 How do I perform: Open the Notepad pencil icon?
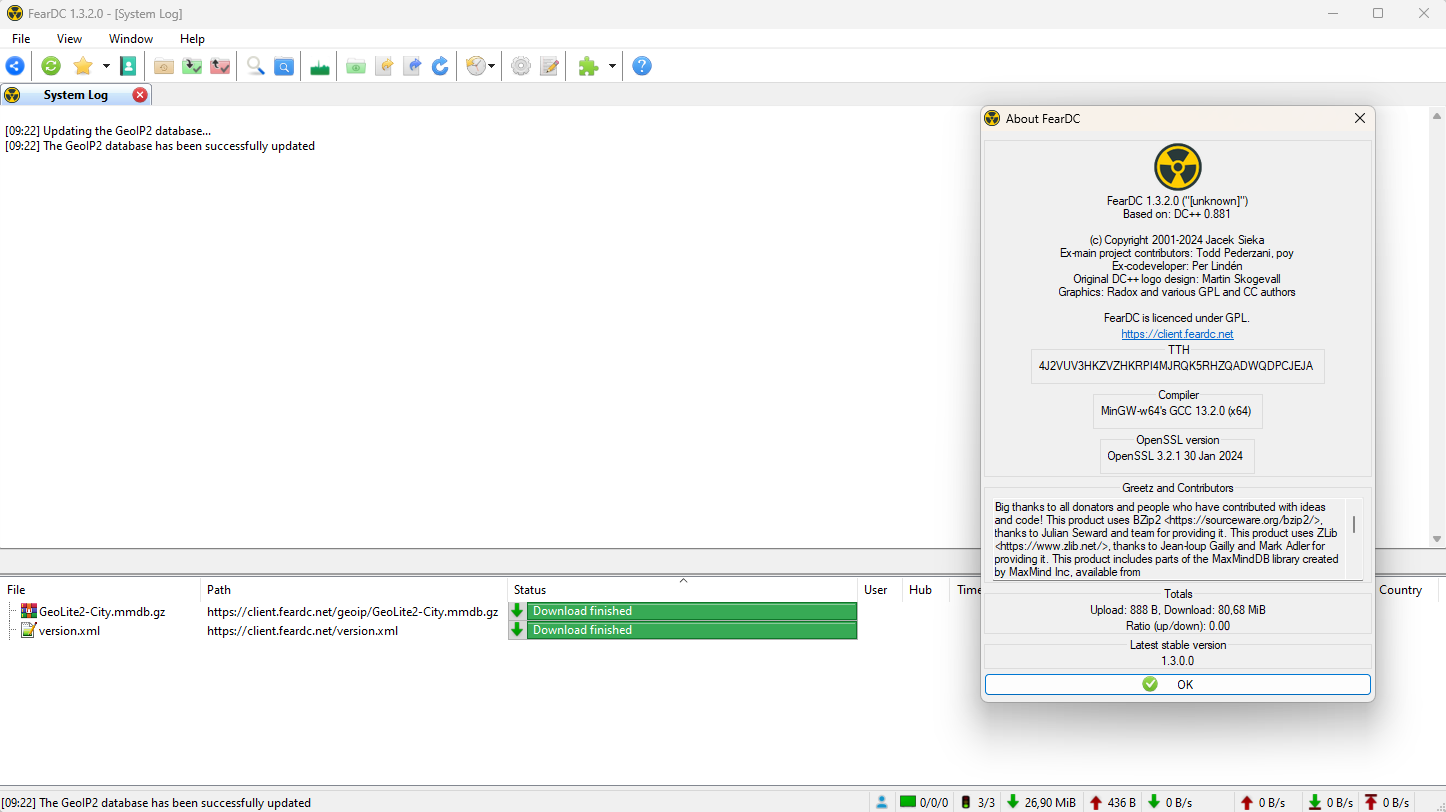point(549,66)
